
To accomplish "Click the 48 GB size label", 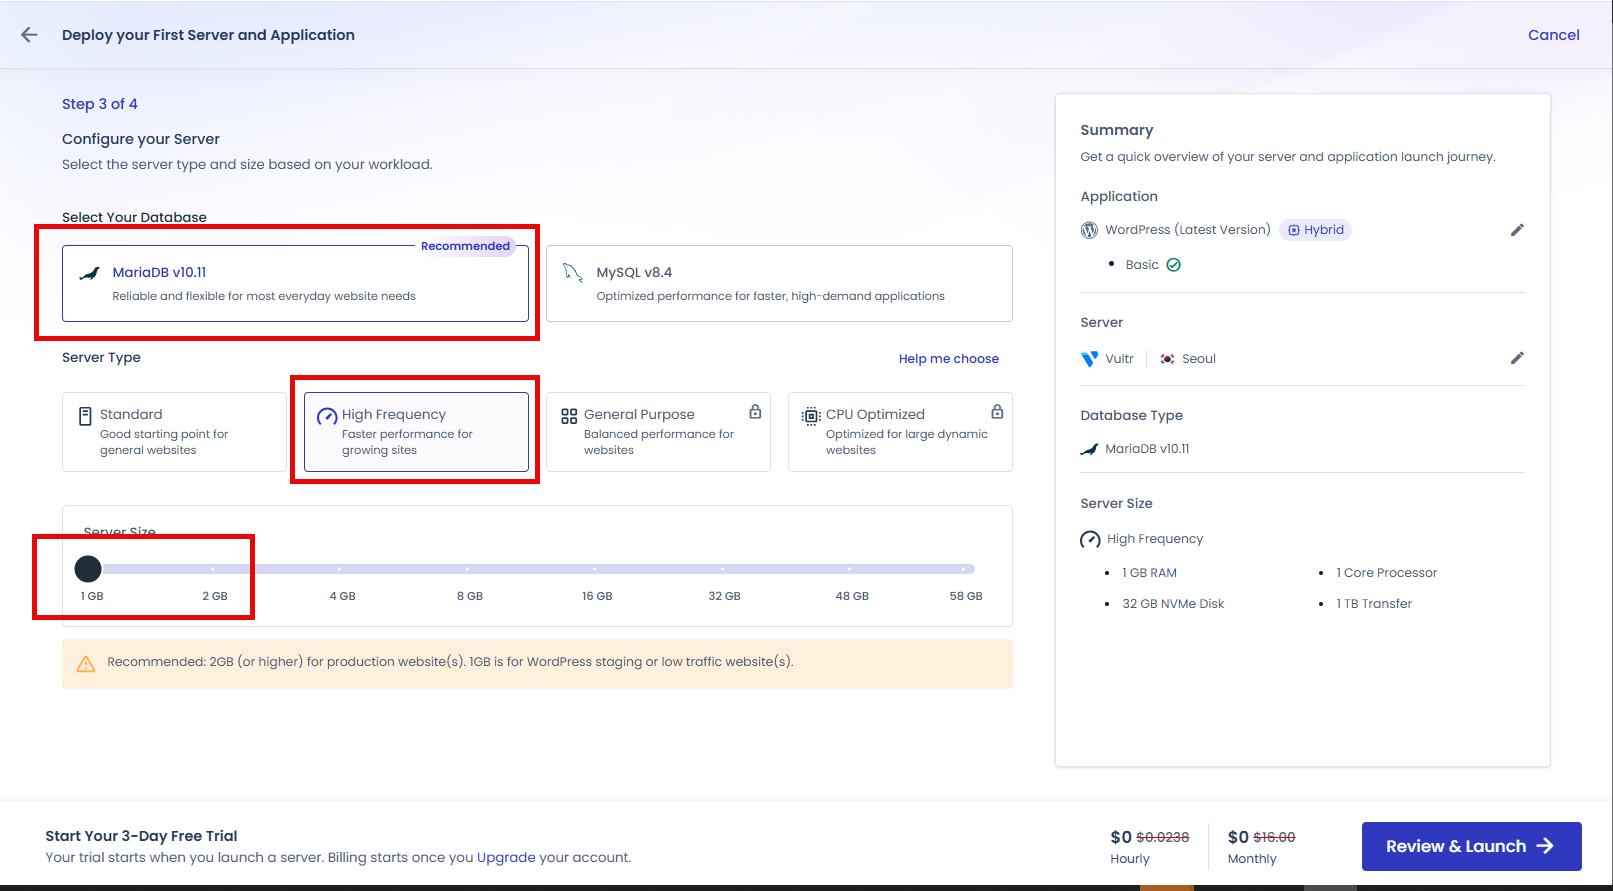I will 852,596.
